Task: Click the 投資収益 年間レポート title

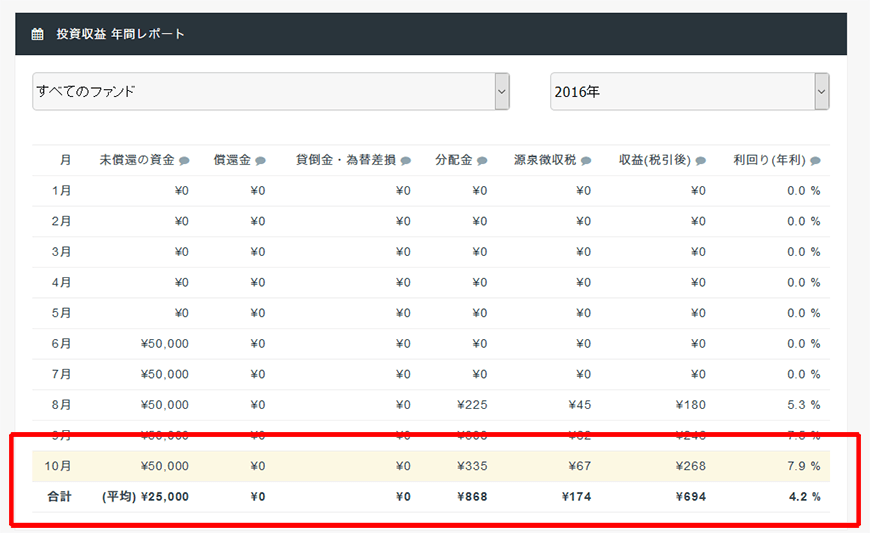Action: click(120, 34)
